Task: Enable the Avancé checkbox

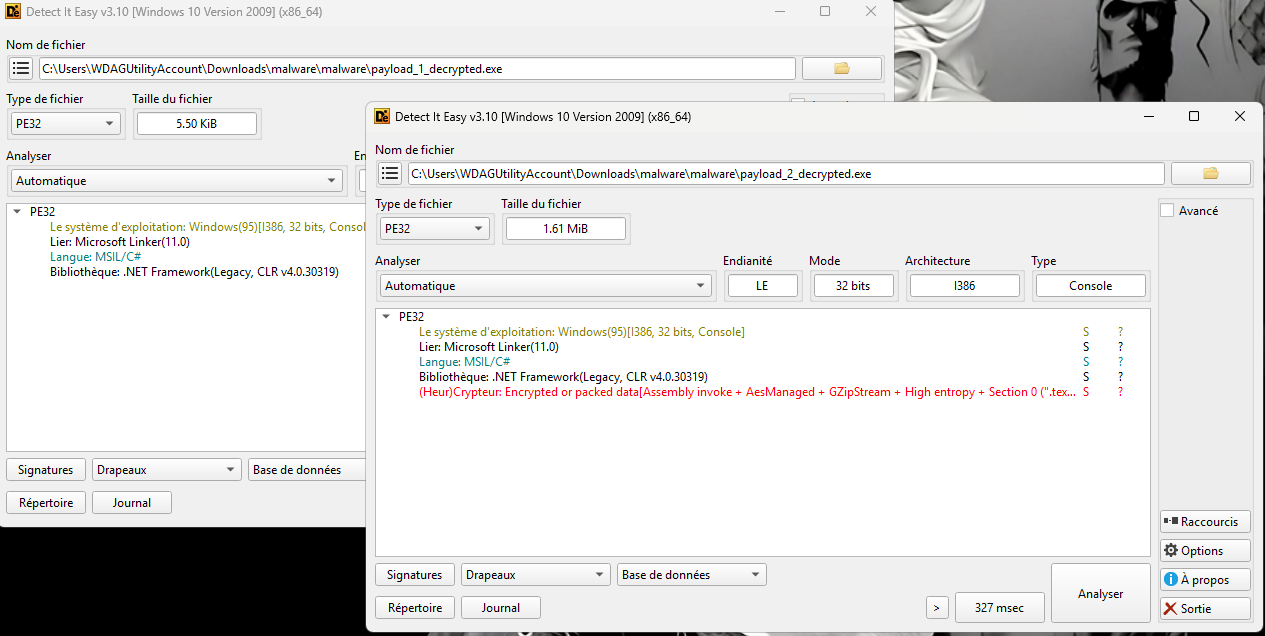Action: pos(1167,211)
